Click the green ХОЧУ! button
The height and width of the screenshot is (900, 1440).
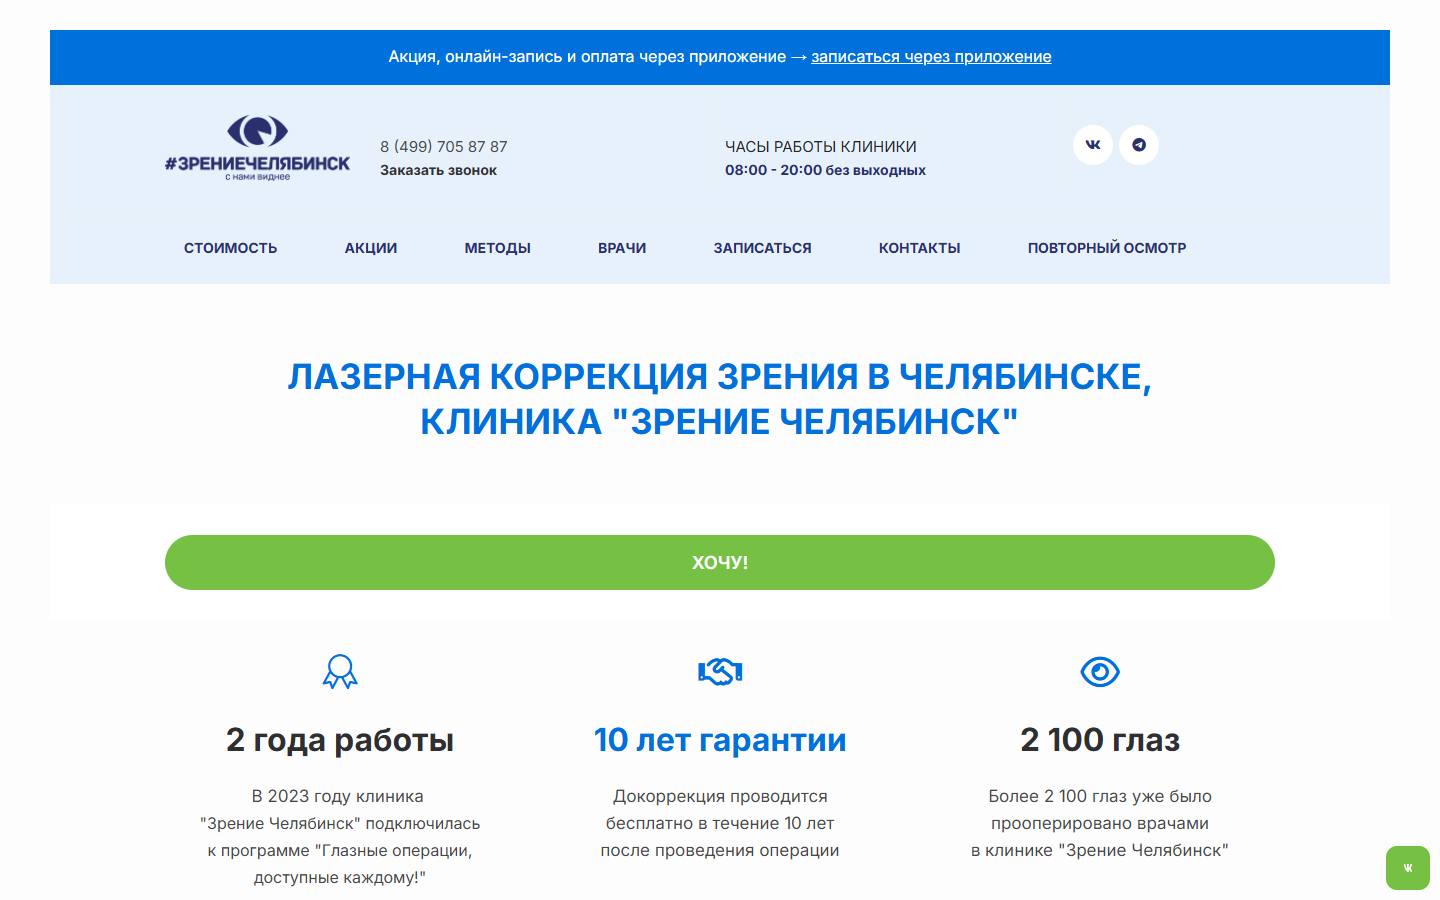click(720, 562)
